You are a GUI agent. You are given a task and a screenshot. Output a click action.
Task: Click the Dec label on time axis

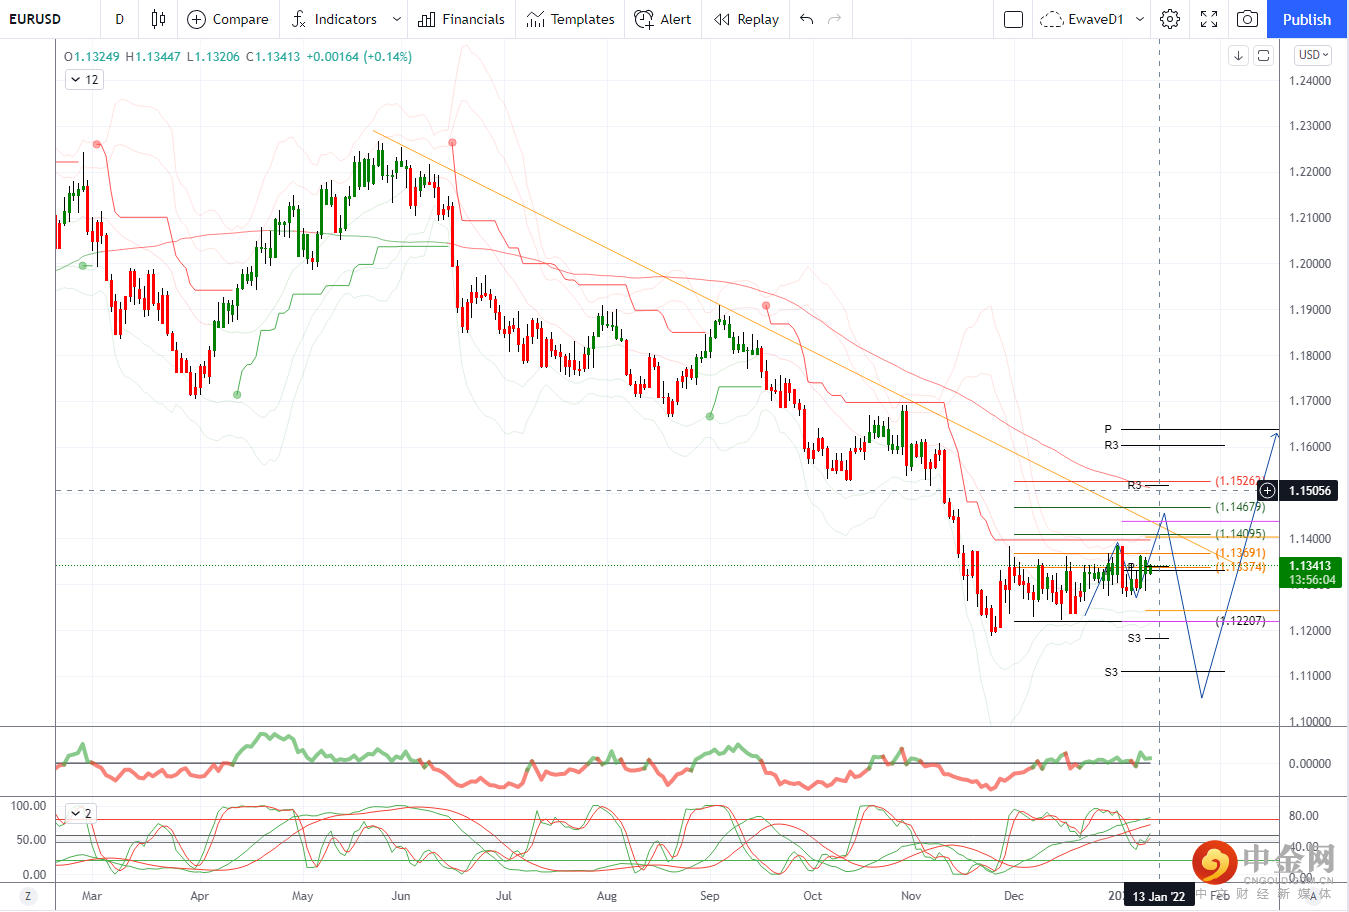pyautogui.click(x=1014, y=896)
